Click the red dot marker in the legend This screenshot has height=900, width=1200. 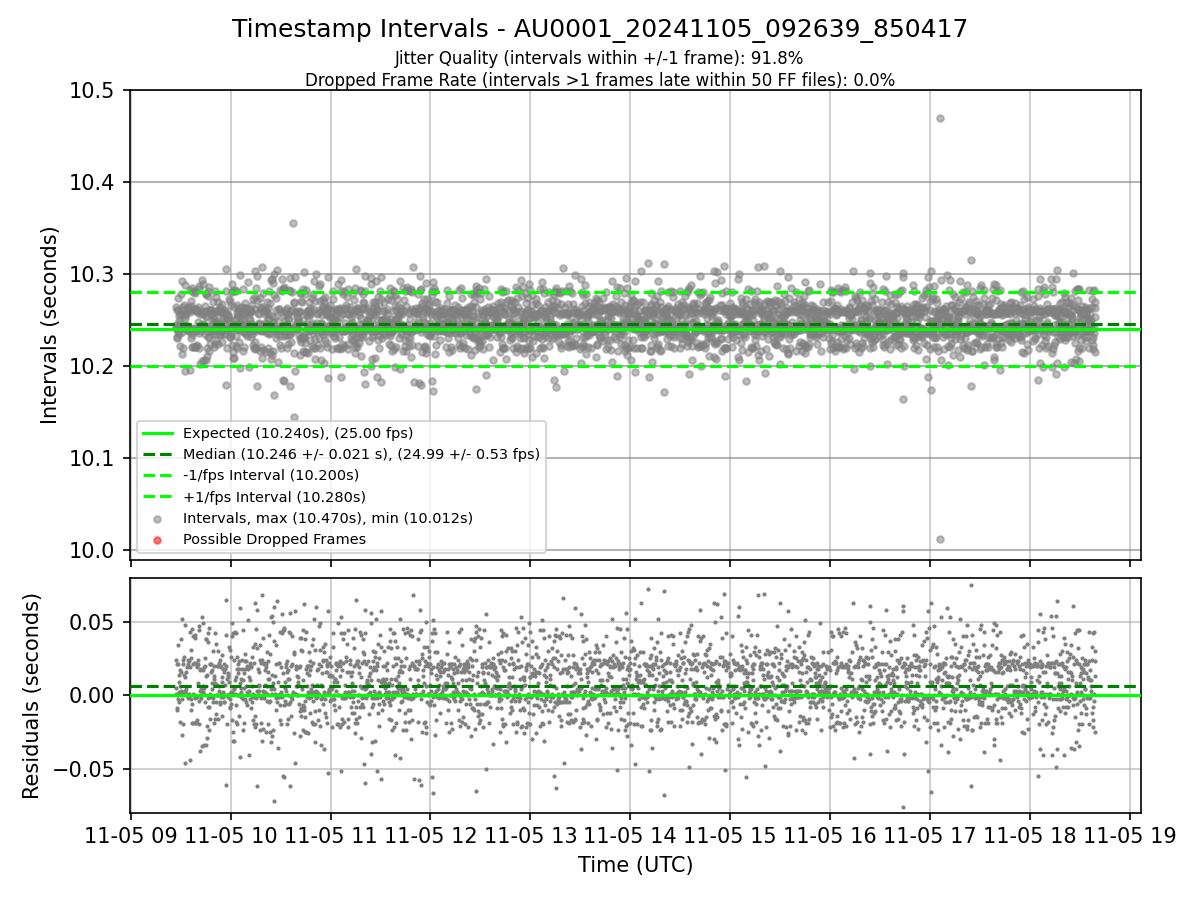pyautogui.click(x=158, y=540)
